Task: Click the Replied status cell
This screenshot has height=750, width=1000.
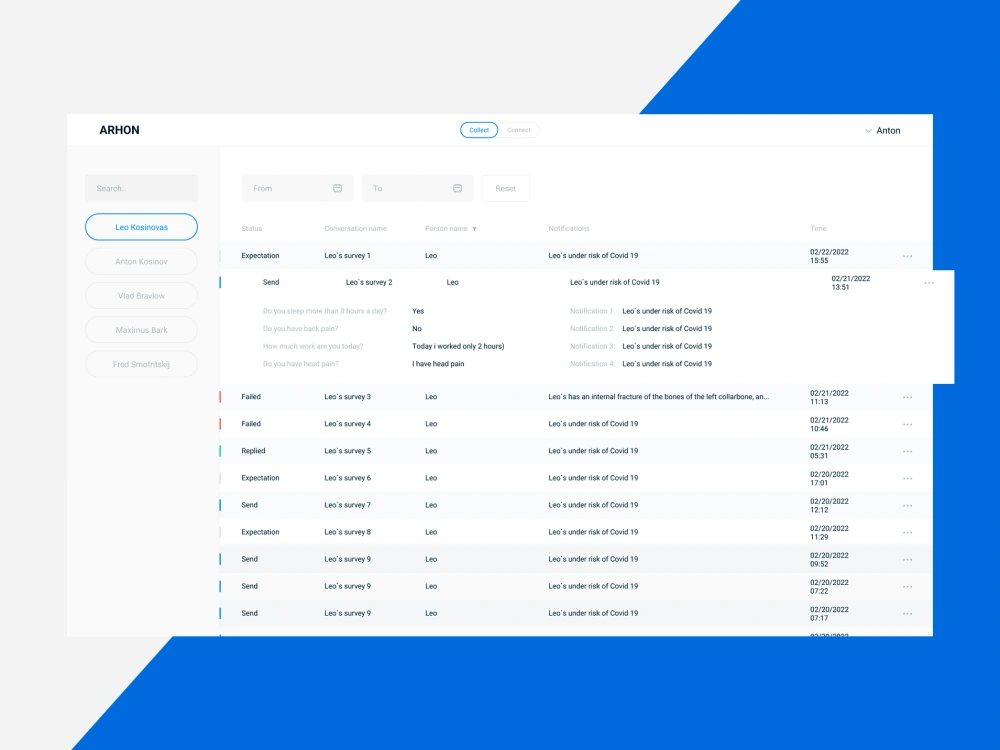Action: point(253,451)
